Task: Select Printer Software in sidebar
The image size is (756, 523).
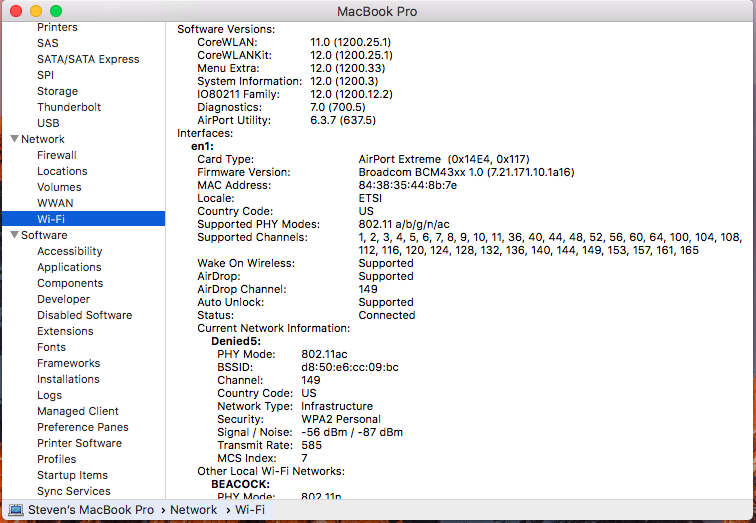Action: [x=80, y=443]
